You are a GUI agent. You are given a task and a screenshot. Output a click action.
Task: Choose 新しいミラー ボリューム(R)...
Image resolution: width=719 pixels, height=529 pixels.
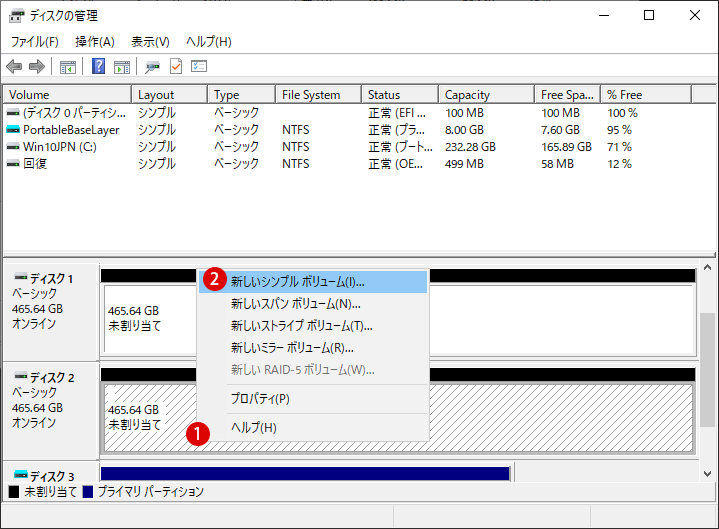pyautogui.click(x=313, y=348)
